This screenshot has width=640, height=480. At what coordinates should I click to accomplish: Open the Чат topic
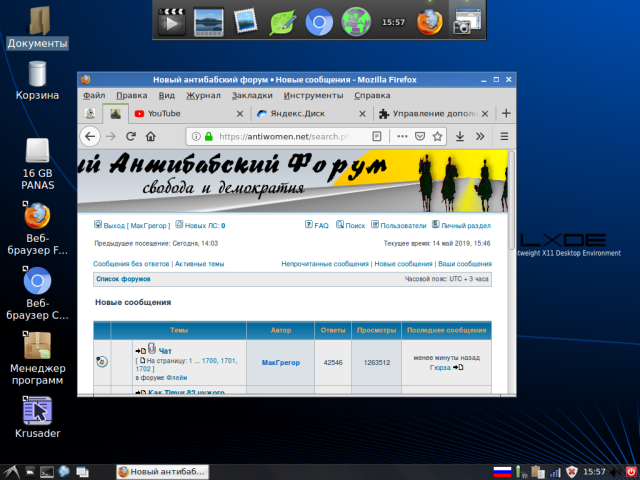coord(165,351)
